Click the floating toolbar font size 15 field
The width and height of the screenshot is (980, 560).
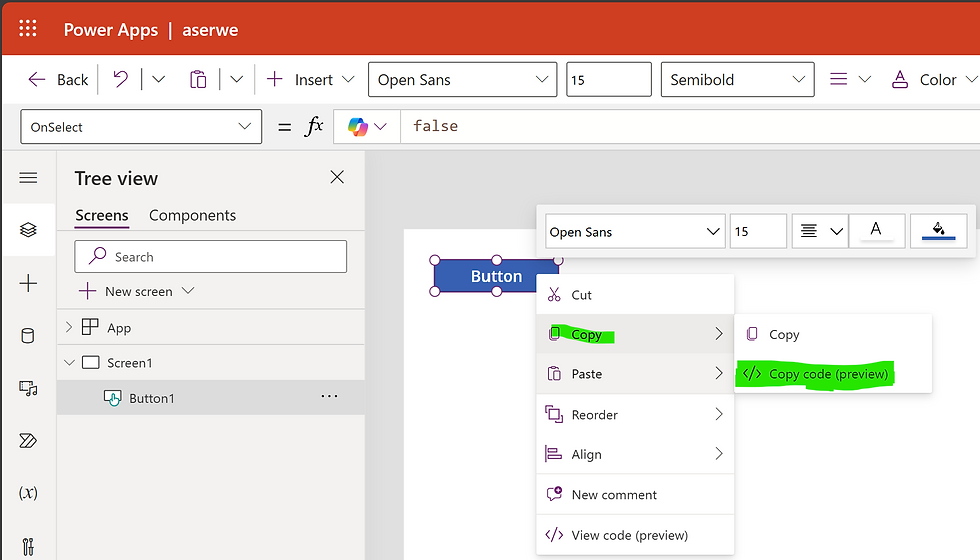coord(758,232)
